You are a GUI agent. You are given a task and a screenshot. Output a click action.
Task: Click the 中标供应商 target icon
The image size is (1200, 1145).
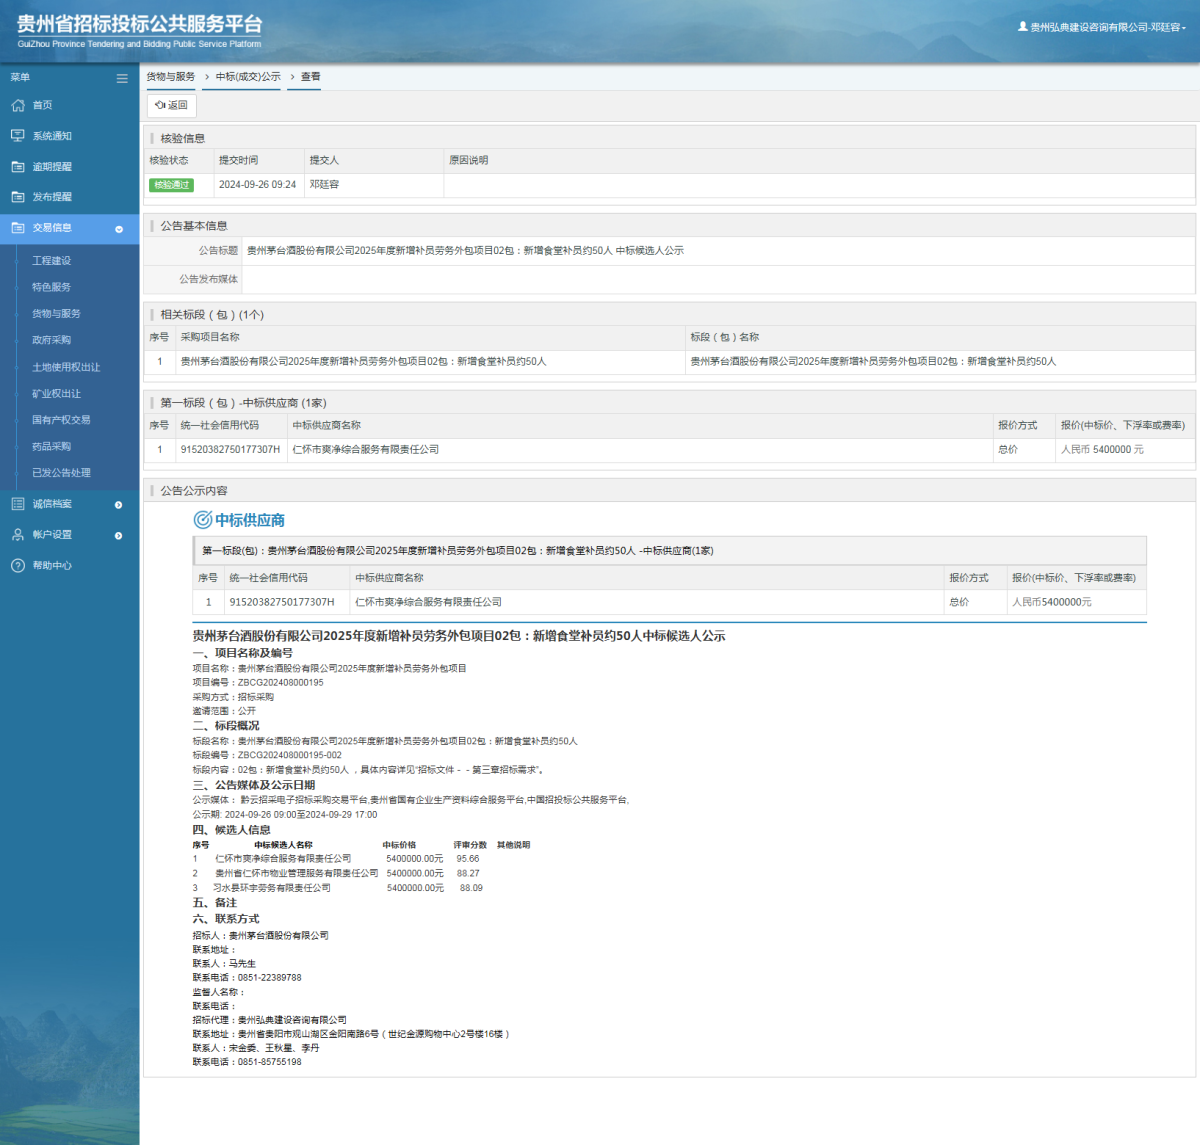(x=202, y=520)
